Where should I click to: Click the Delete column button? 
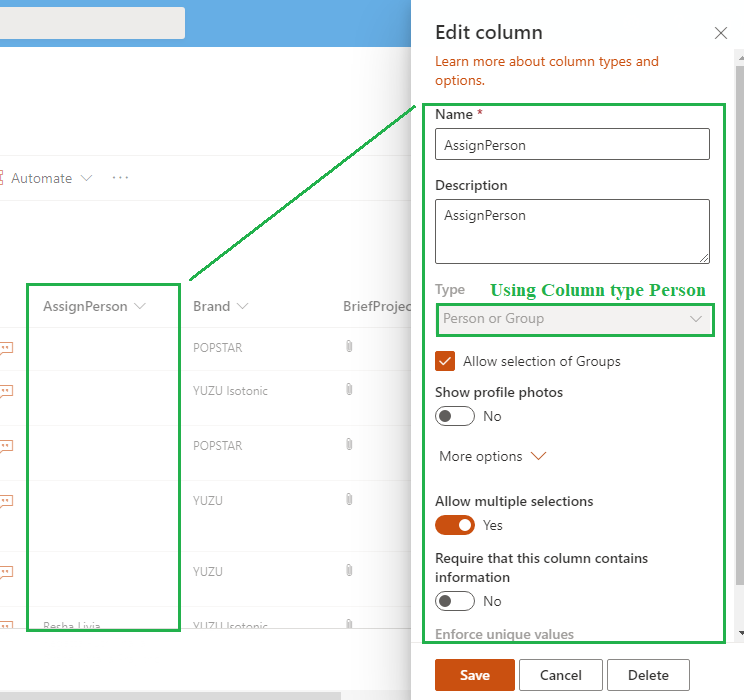tap(648, 675)
